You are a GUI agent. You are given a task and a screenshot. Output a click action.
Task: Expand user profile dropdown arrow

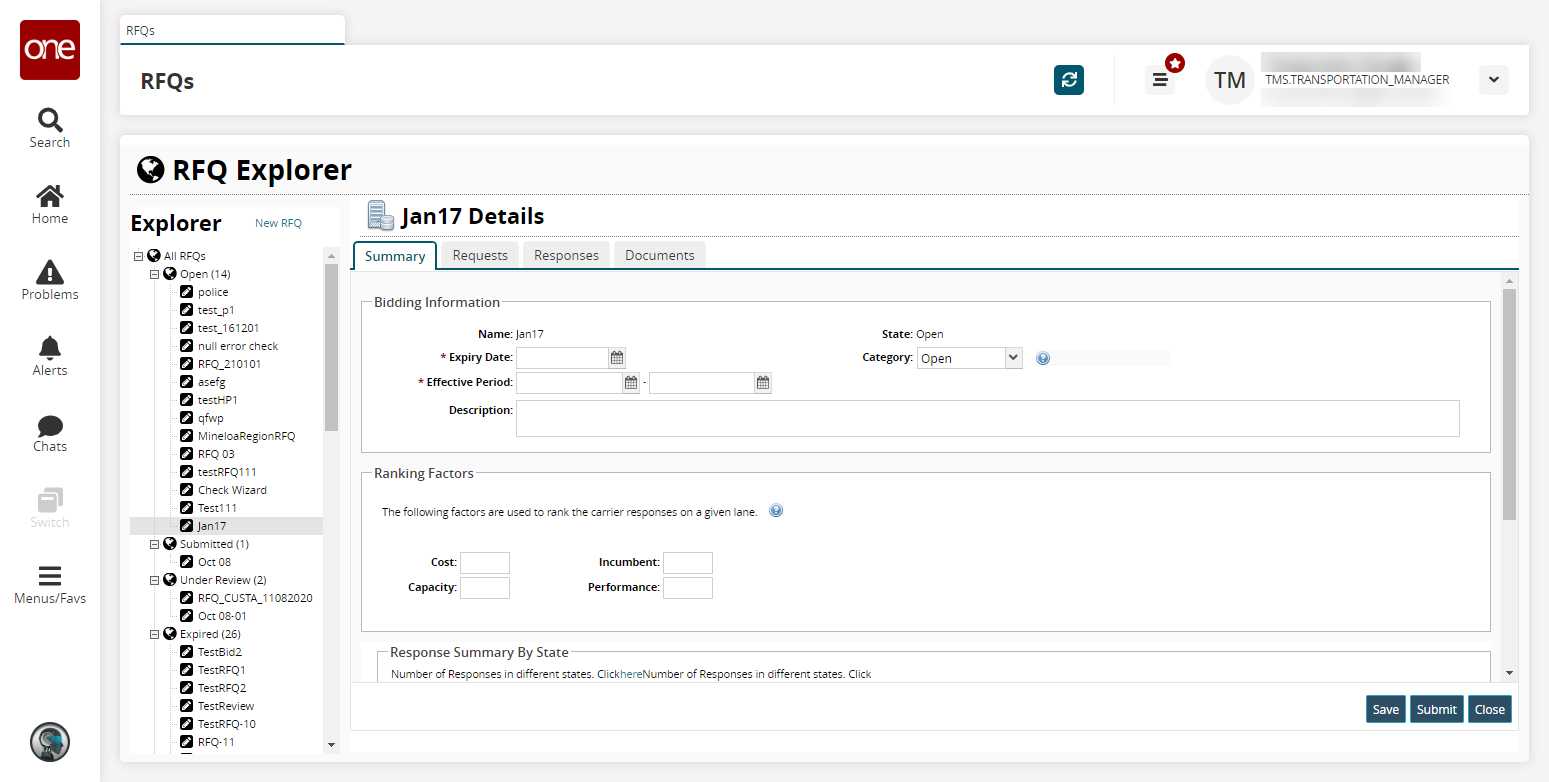pyautogui.click(x=1493, y=80)
